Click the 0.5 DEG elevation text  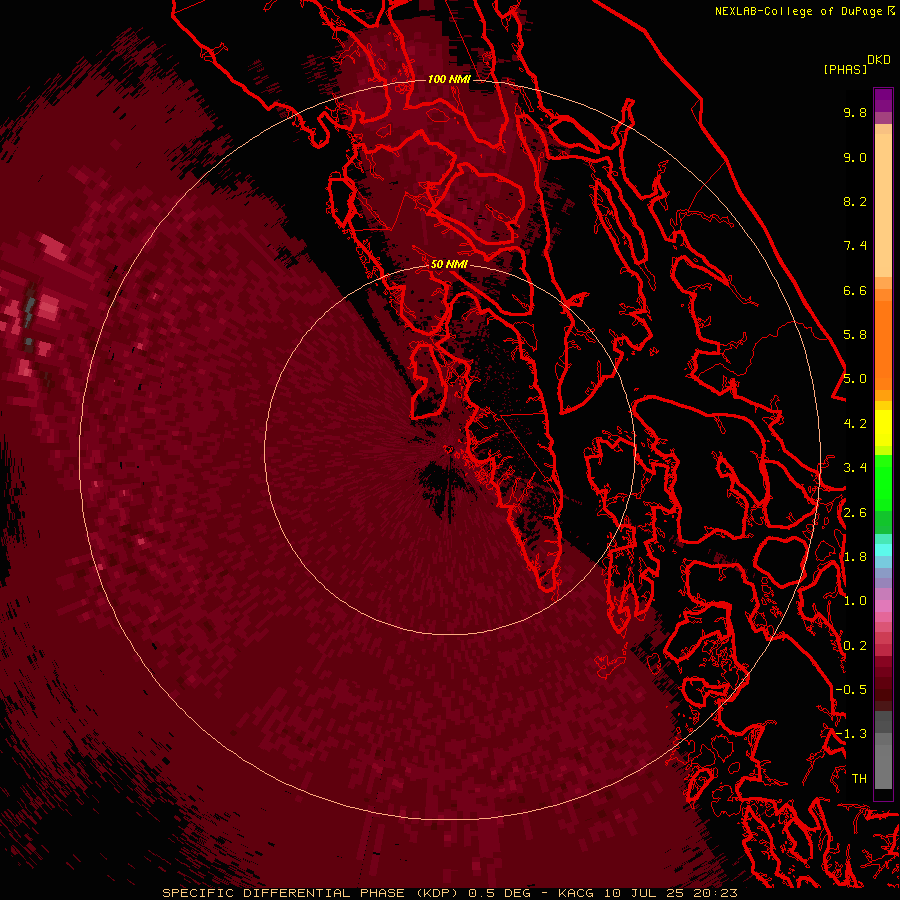499,893
